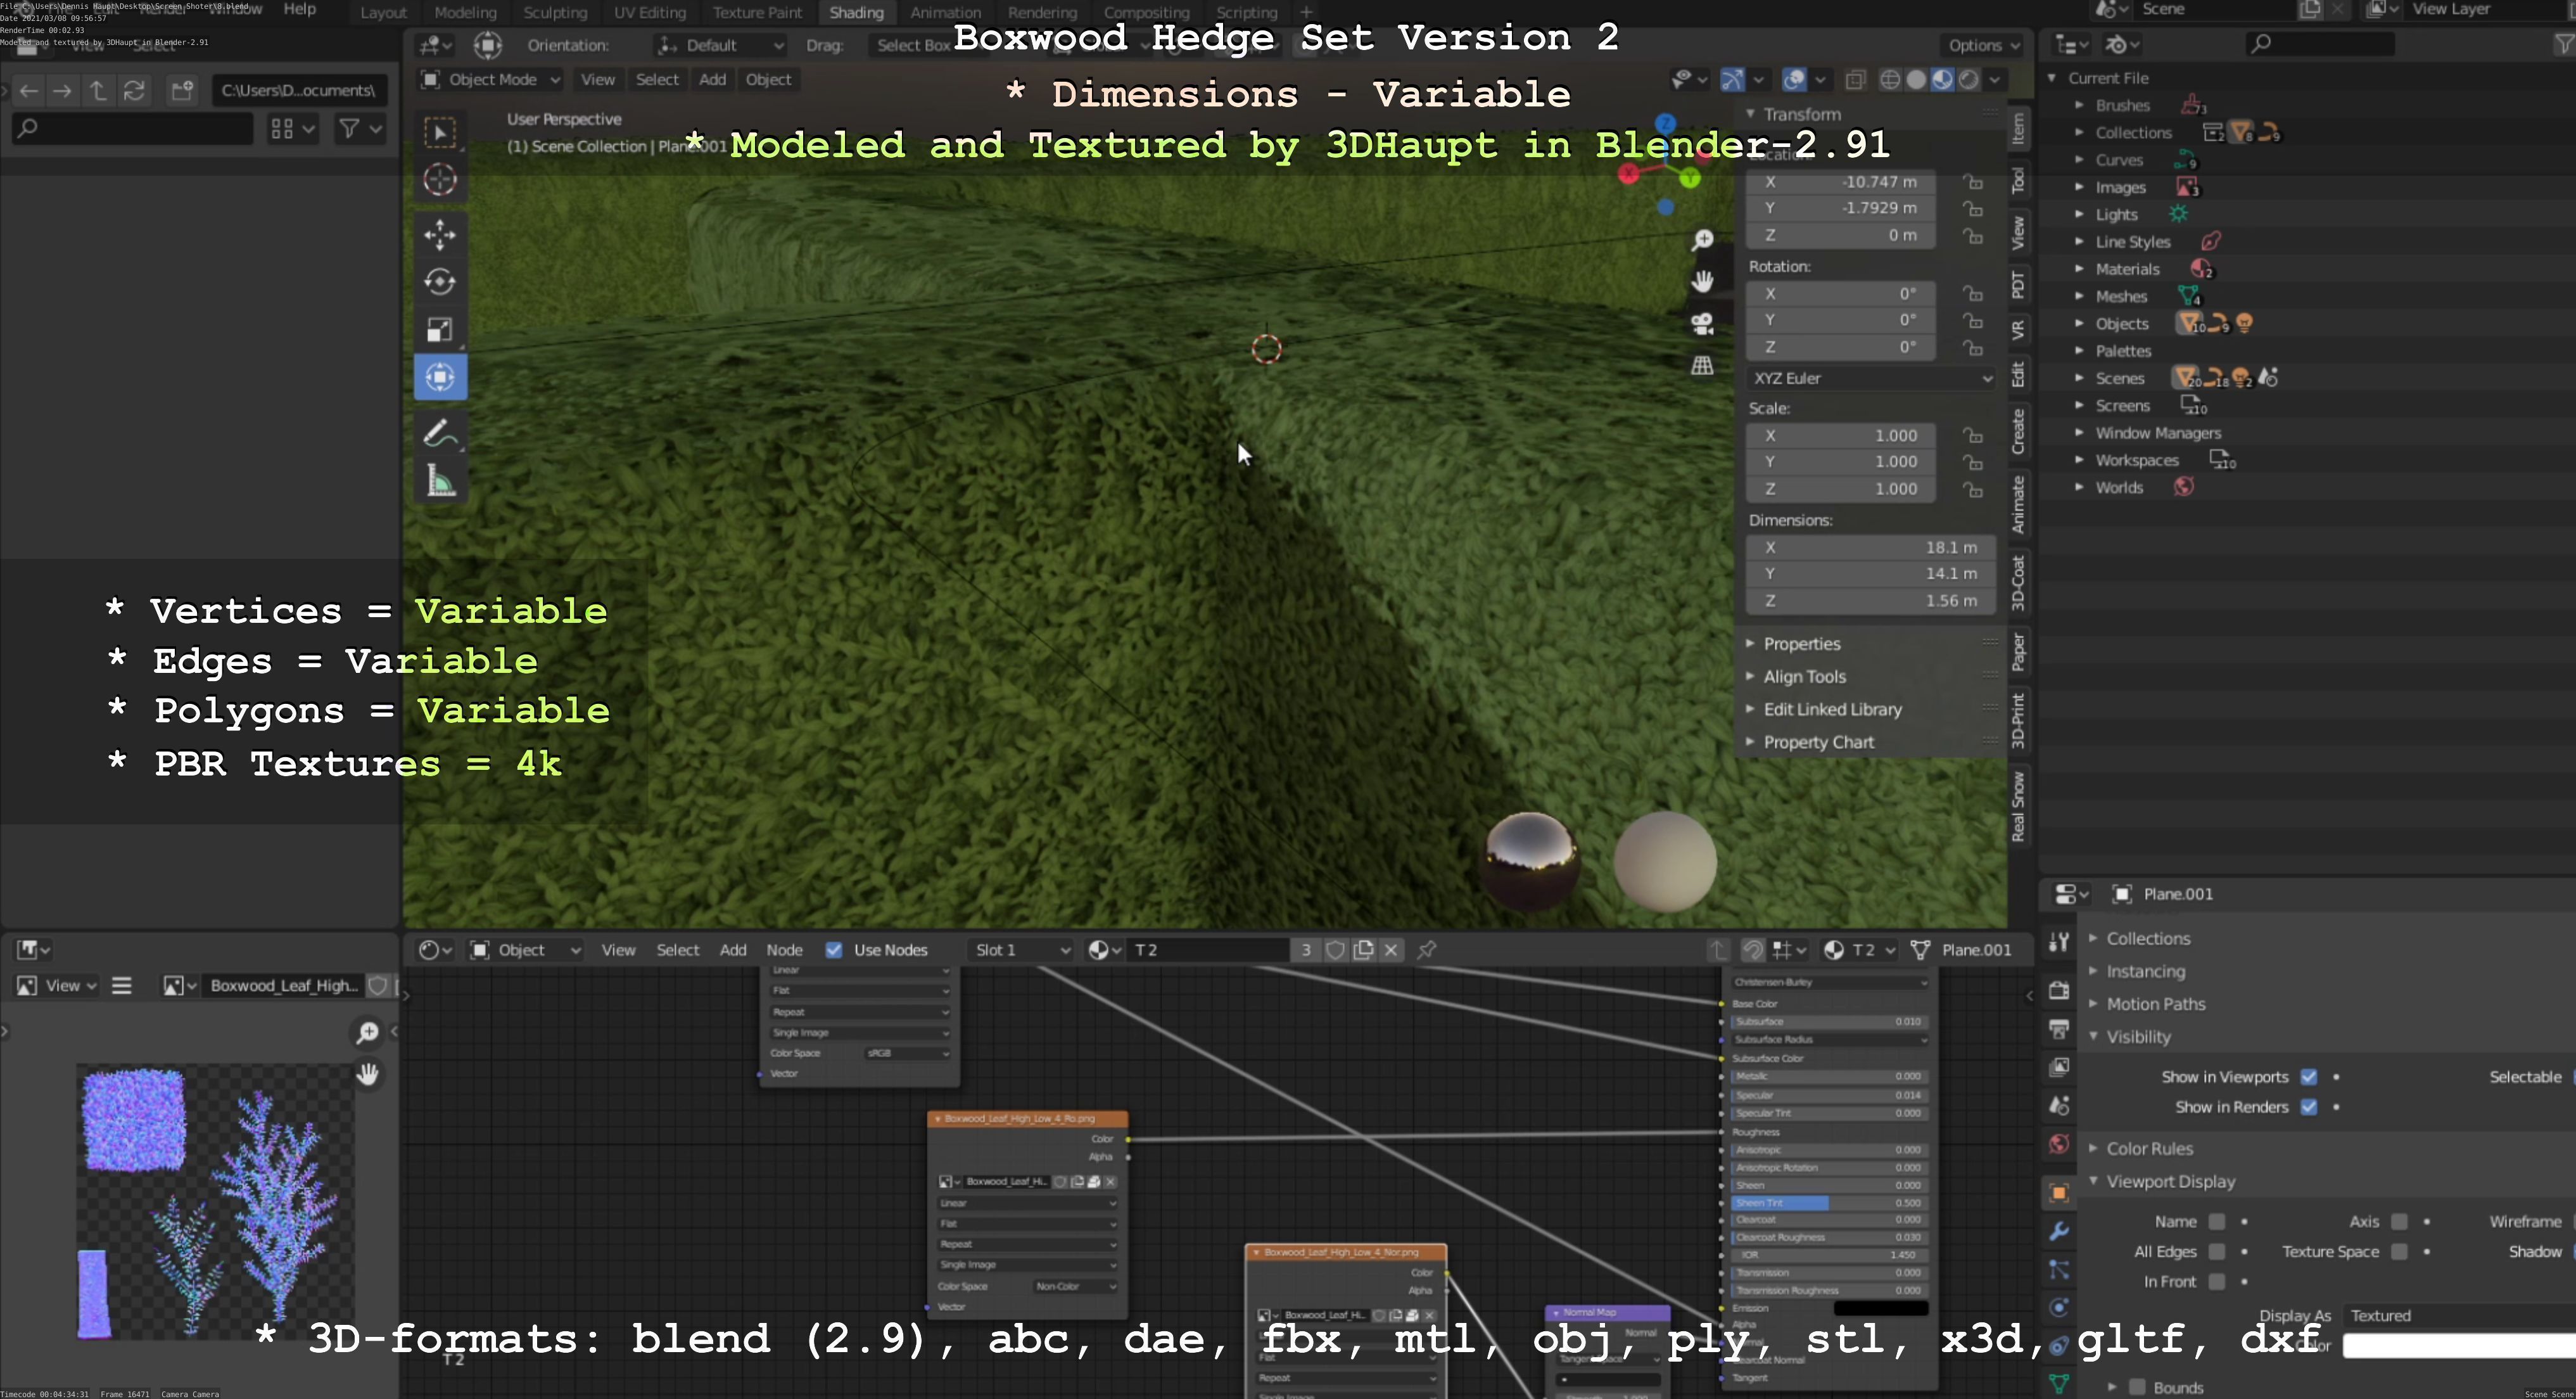Adjust the Sheen Tint slider
This screenshot has height=1399, width=2576.
point(1828,1203)
